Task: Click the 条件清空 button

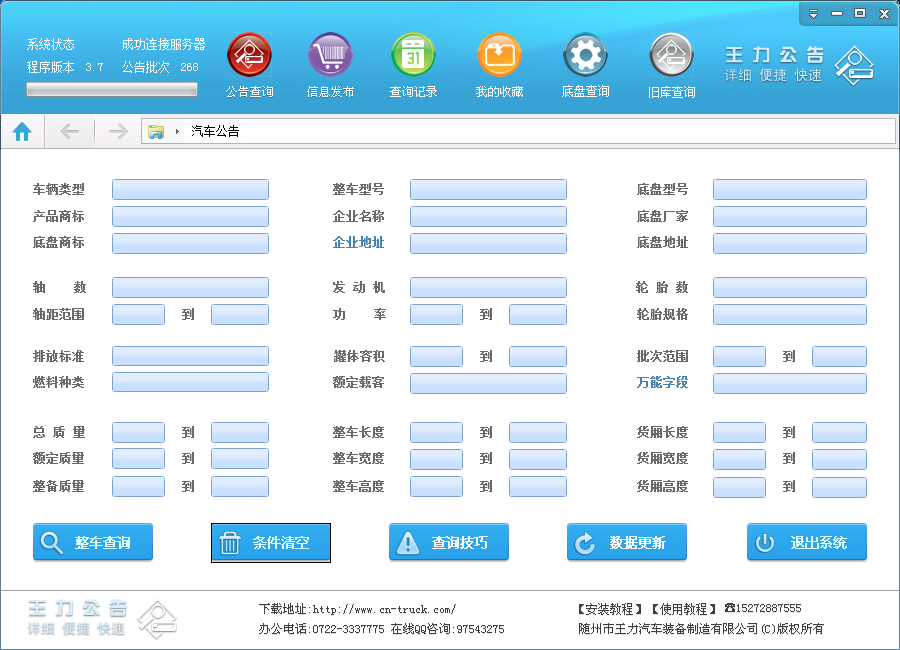Action: point(270,543)
